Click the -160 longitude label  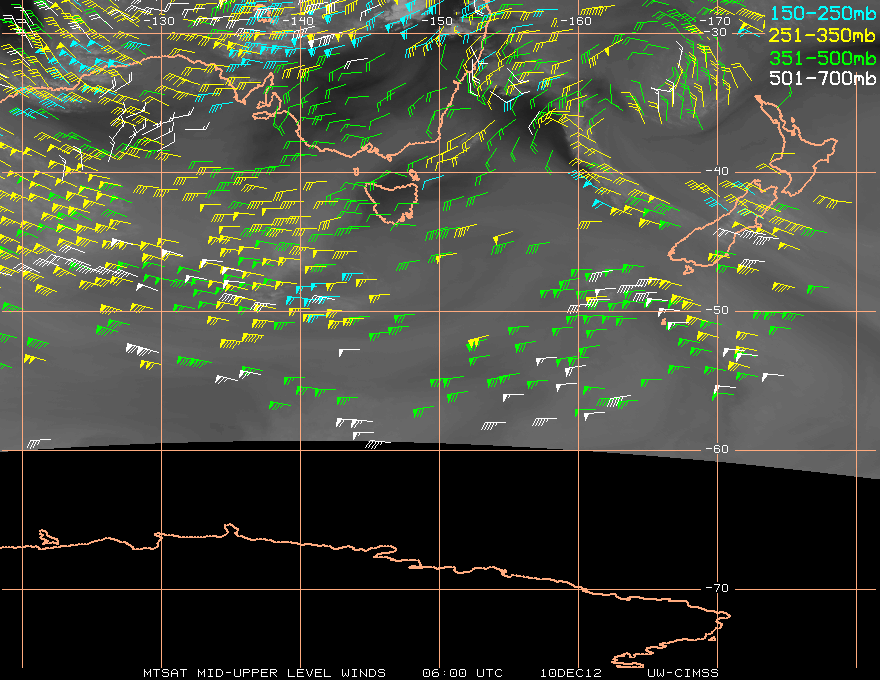point(576,21)
